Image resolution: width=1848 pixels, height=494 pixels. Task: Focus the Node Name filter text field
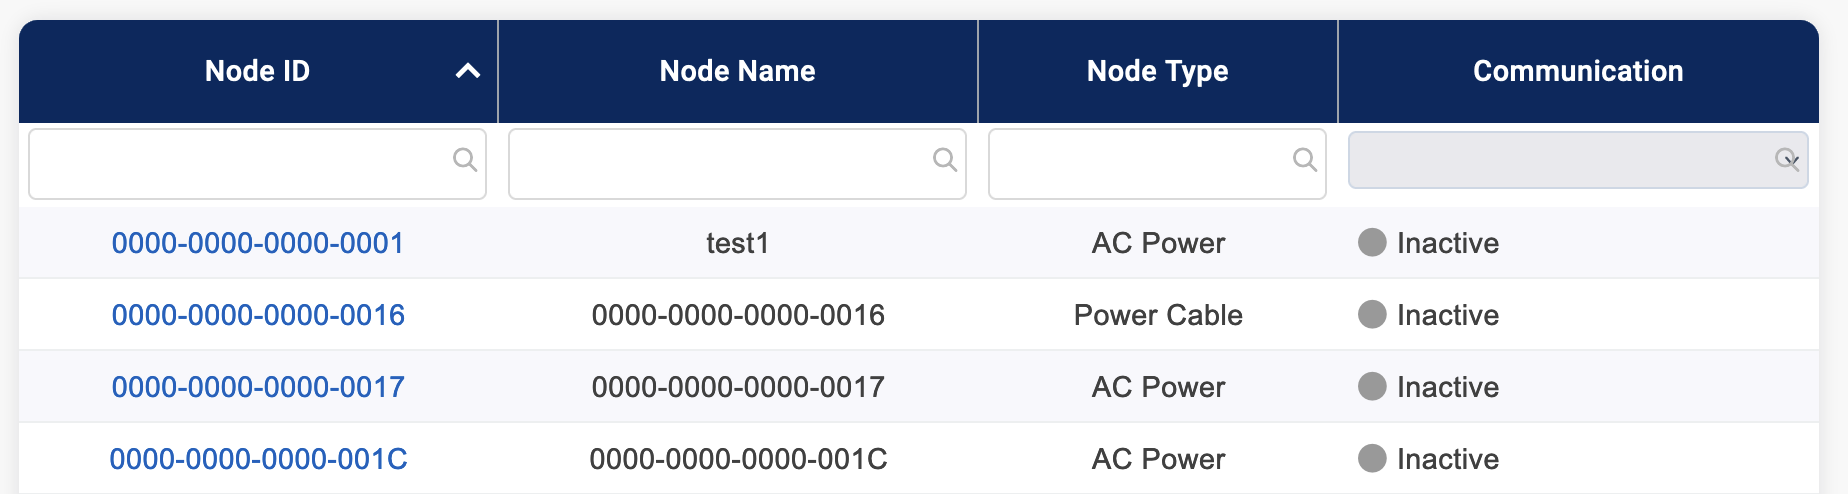click(x=720, y=163)
